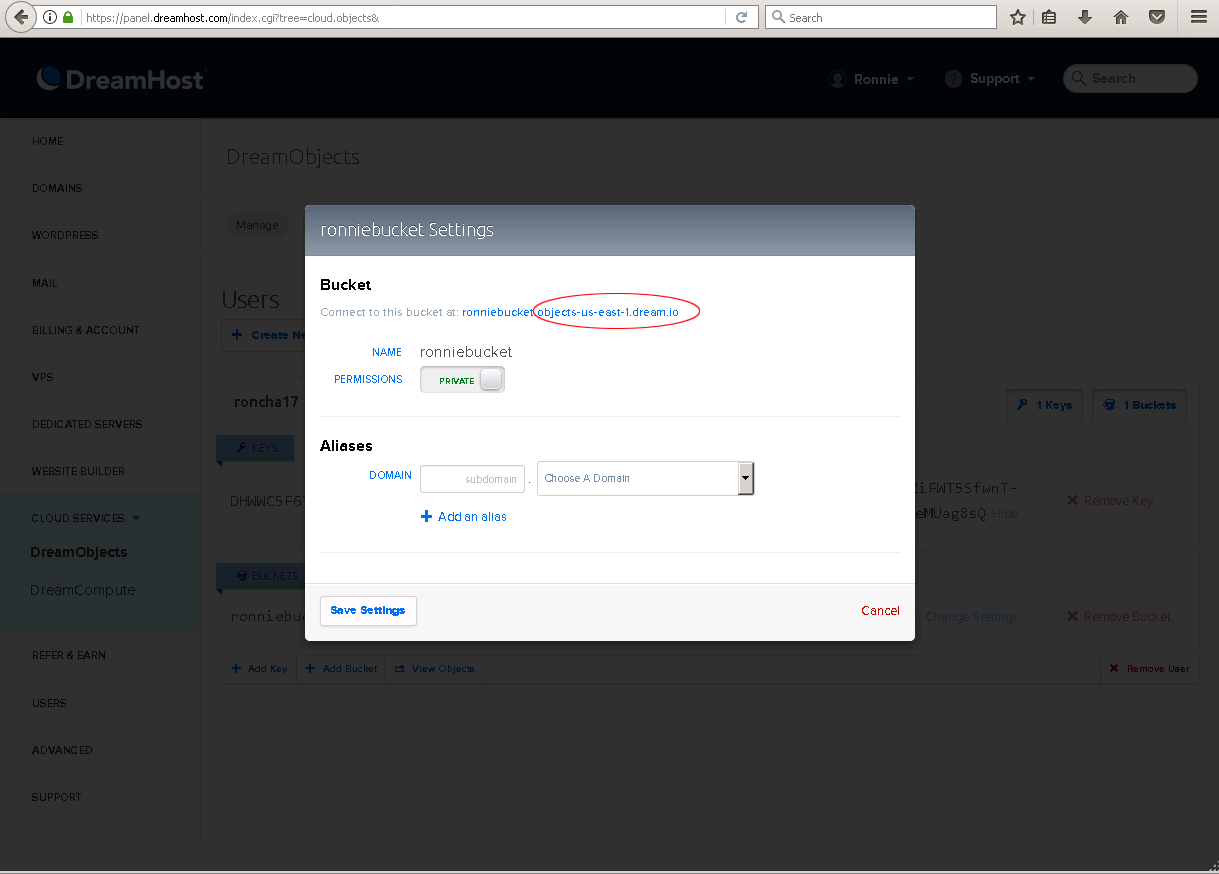Image resolution: width=1219 pixels, height=874 pixels.
Task: Go to browser home page icon
Action: pos(1121,17)
